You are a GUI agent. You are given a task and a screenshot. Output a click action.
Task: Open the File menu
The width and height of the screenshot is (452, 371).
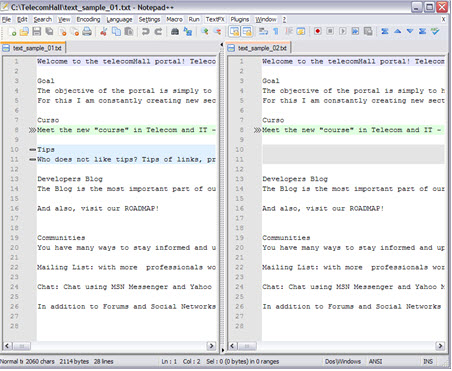click(6, 20)
